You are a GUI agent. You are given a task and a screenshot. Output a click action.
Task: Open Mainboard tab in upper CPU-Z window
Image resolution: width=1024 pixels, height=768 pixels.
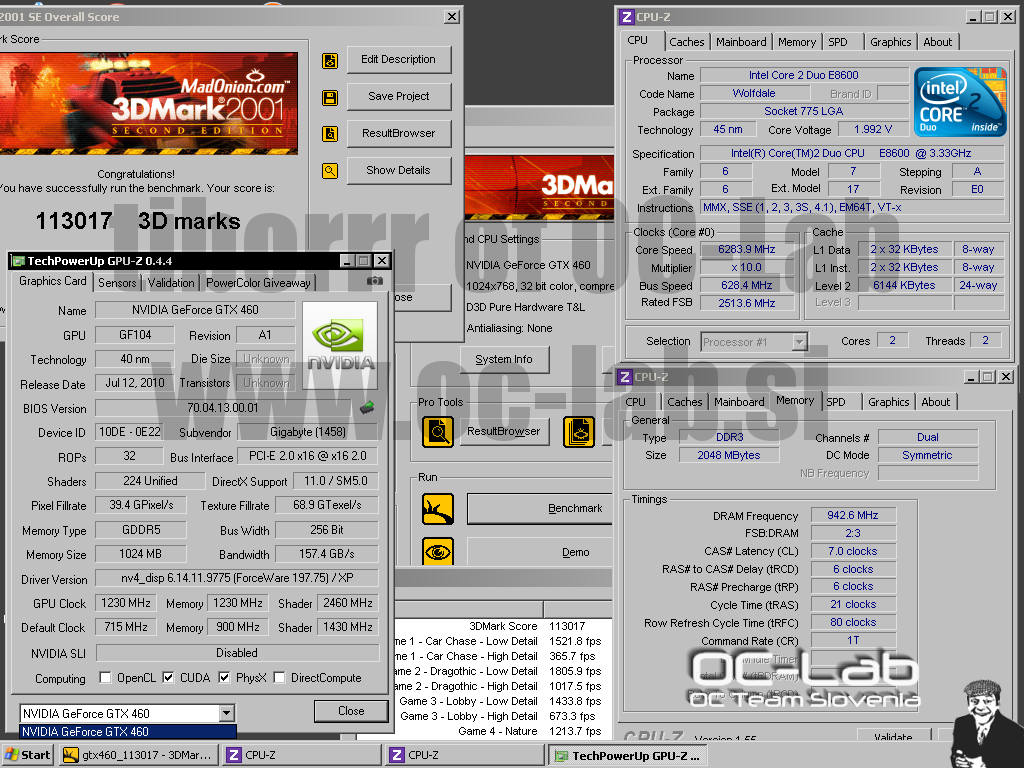pyautogui.click(x=741, y=42)
